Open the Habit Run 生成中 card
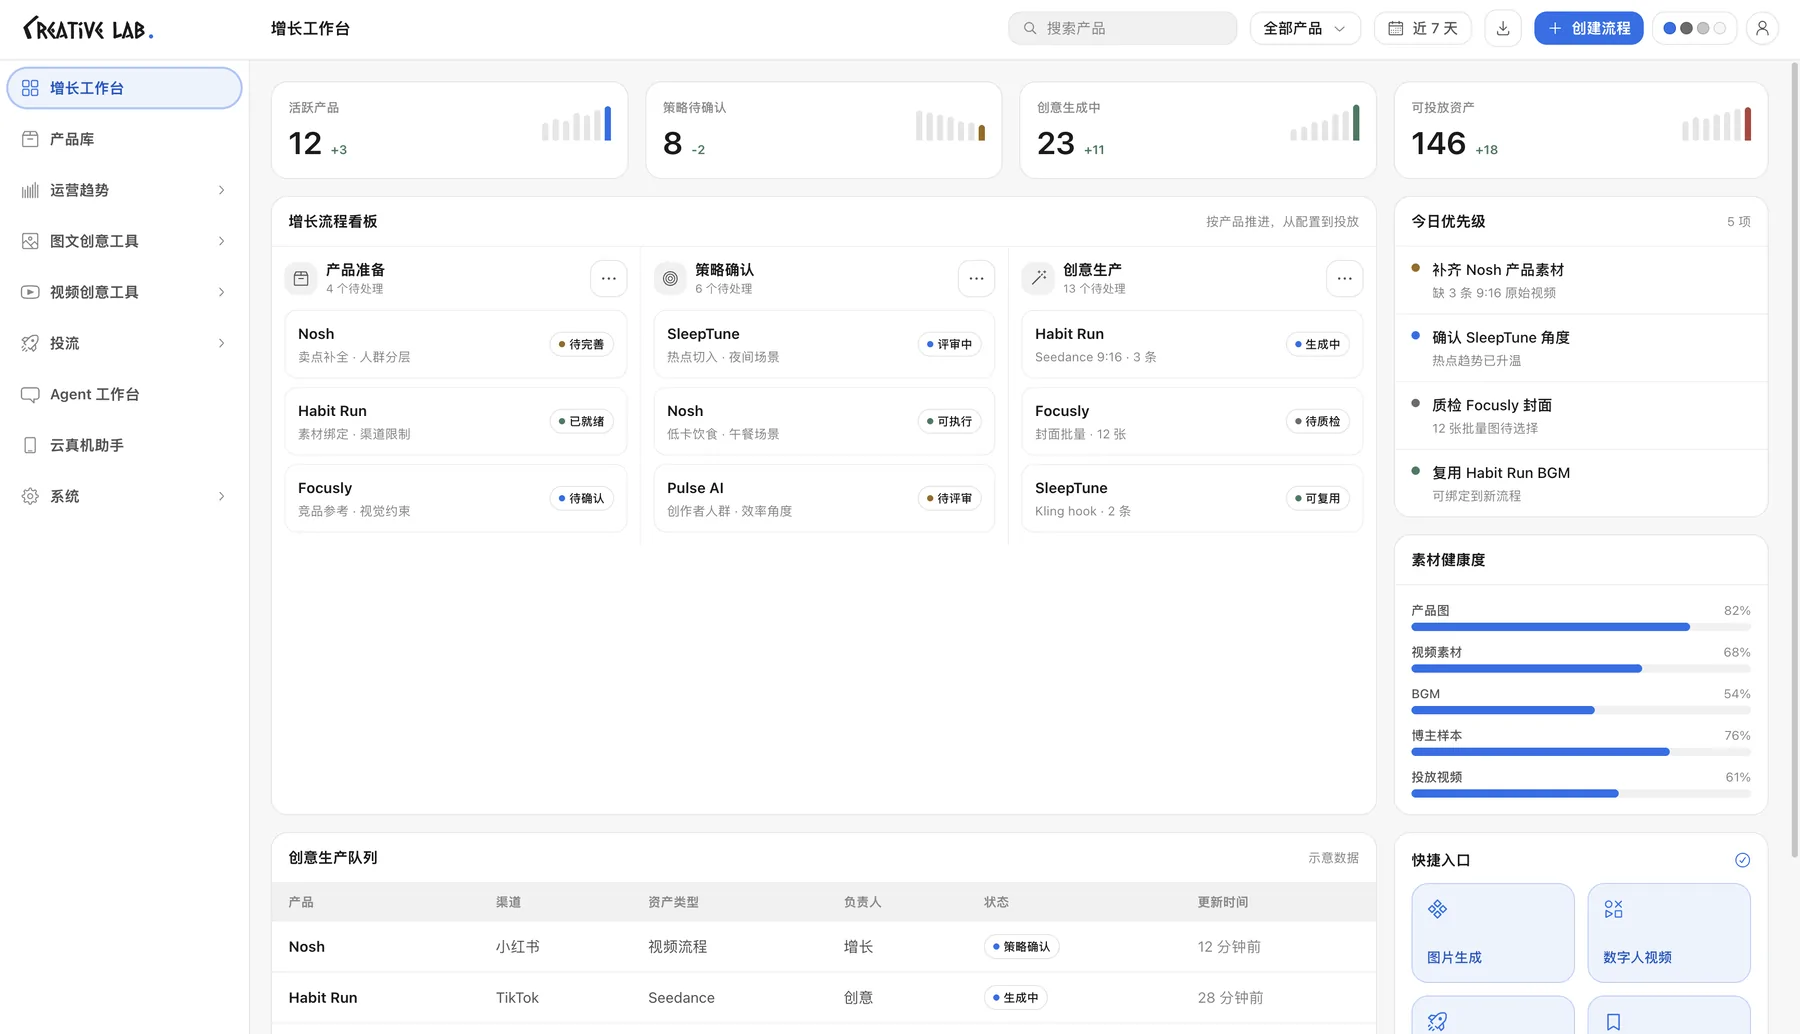This screenshot has width=1800, height=1034. pyautogui.click(x=1192, y=344)
